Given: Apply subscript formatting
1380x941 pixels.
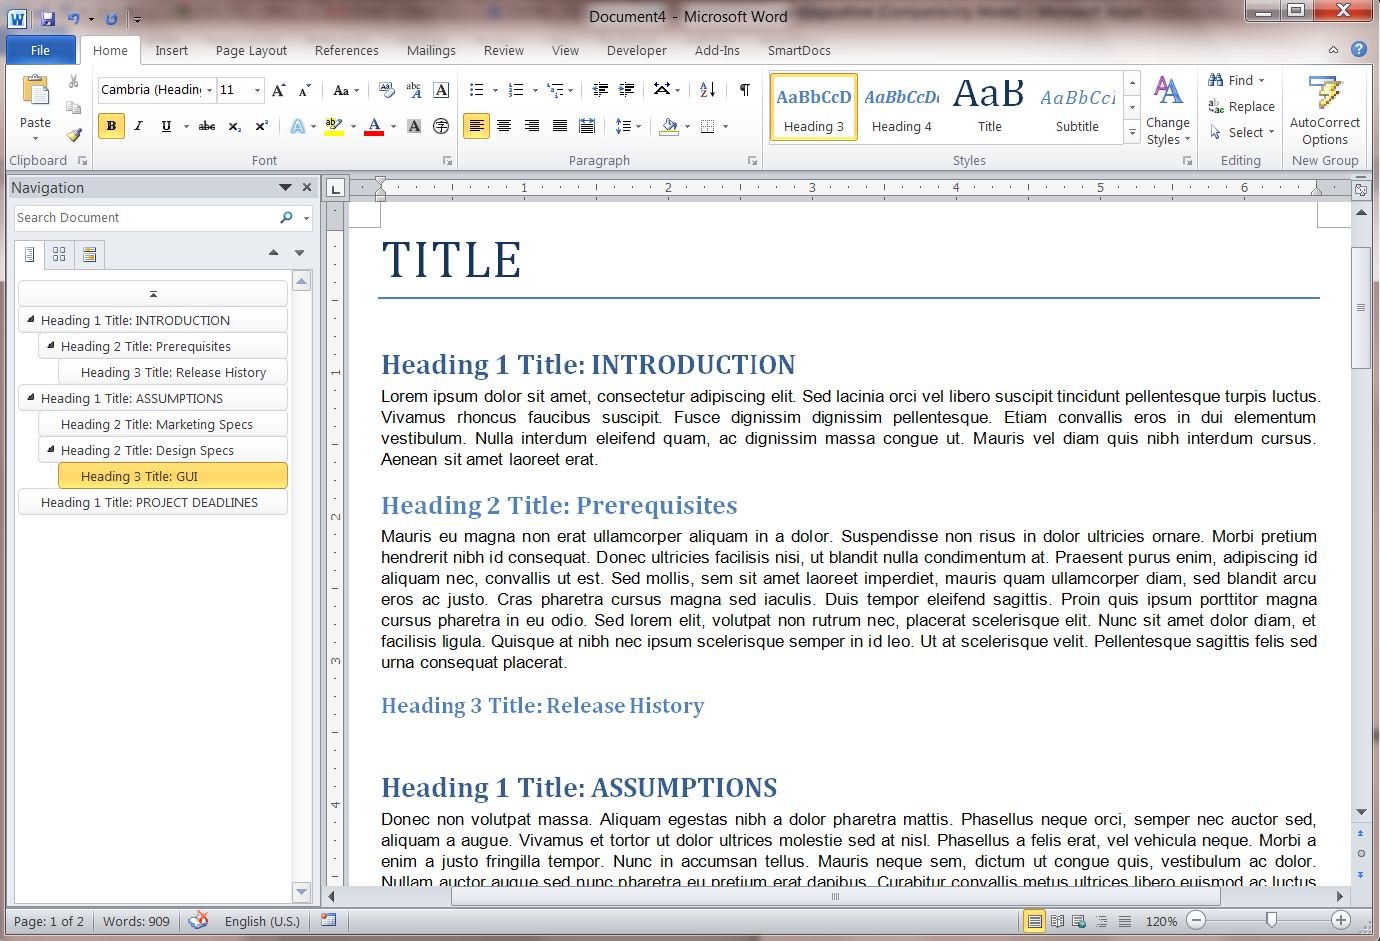Looking at the screenshot, I should (234, 126).
